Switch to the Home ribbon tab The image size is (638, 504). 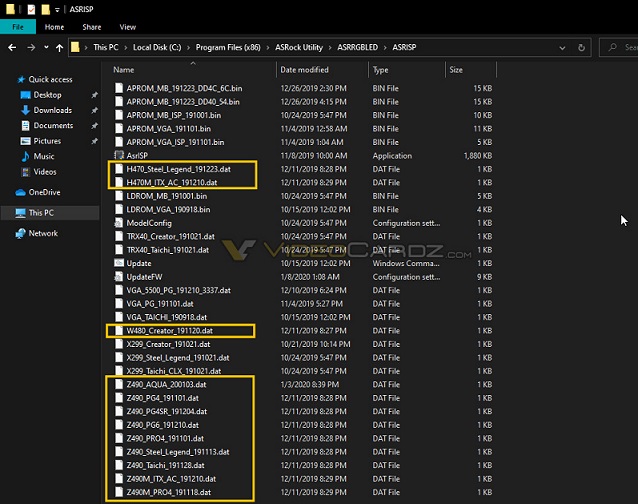click(x=54, y=27)
